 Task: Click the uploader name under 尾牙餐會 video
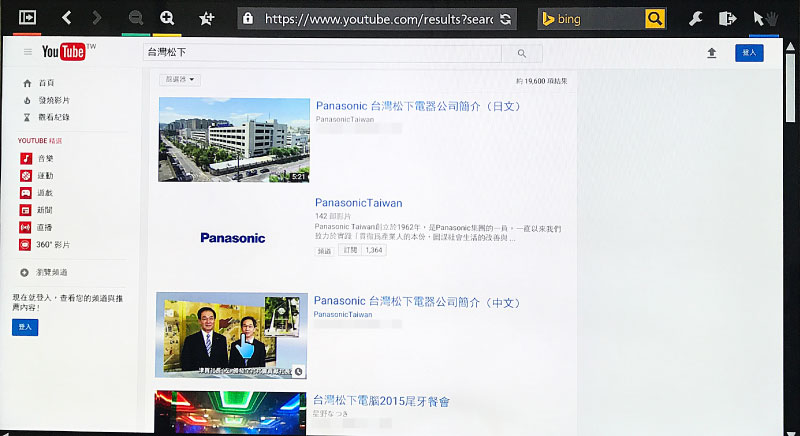click(331, 413)
